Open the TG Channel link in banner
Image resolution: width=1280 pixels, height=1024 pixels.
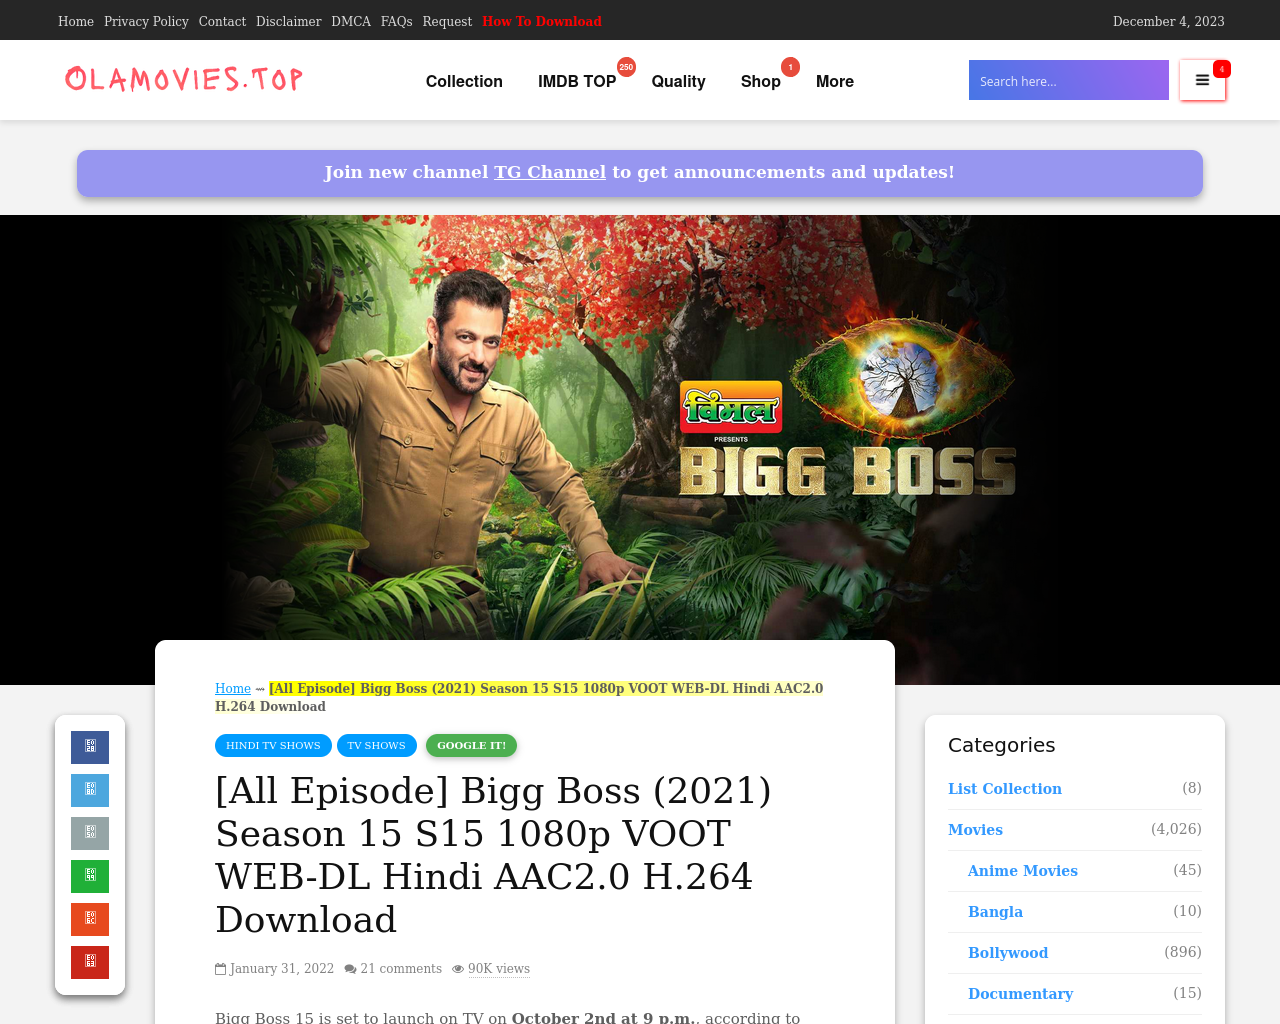click(x=550, y=172)
